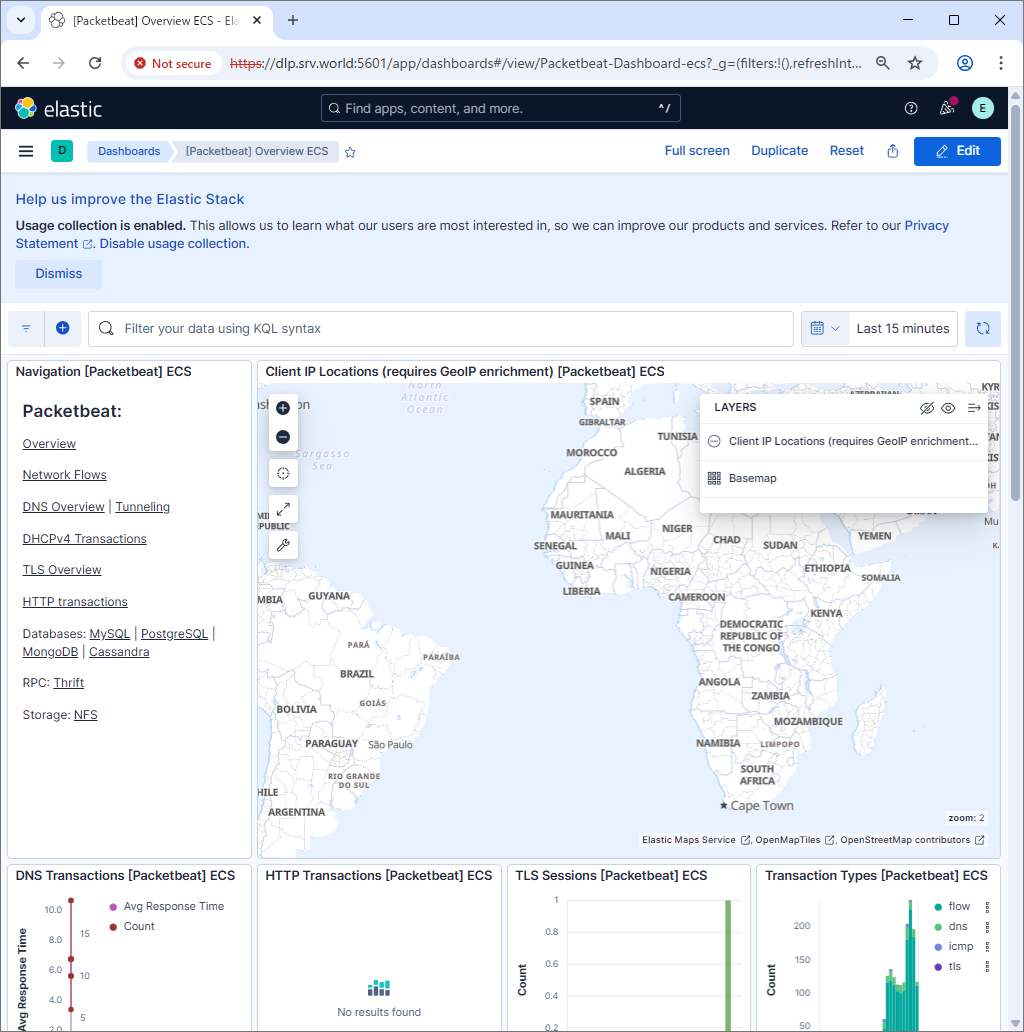The image size is (1024, 1032).
Task: Collapse the Layers panel
Action: click(974, 408)
